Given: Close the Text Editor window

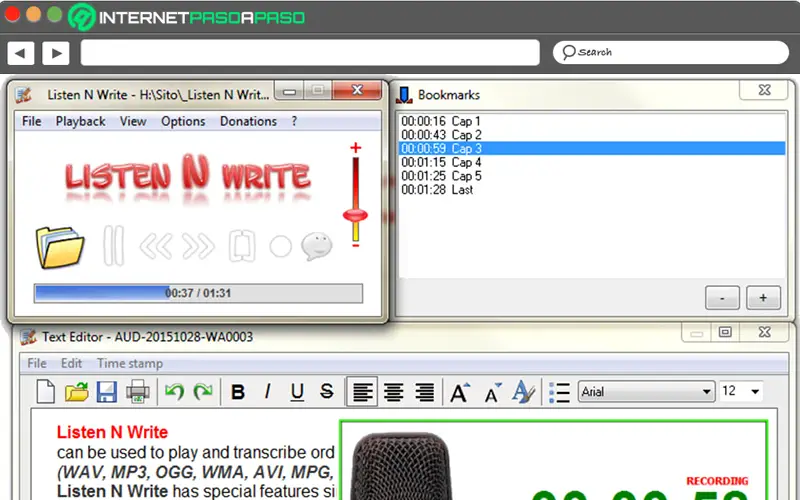Looking at the screenshot, I should tap(764, 332).
